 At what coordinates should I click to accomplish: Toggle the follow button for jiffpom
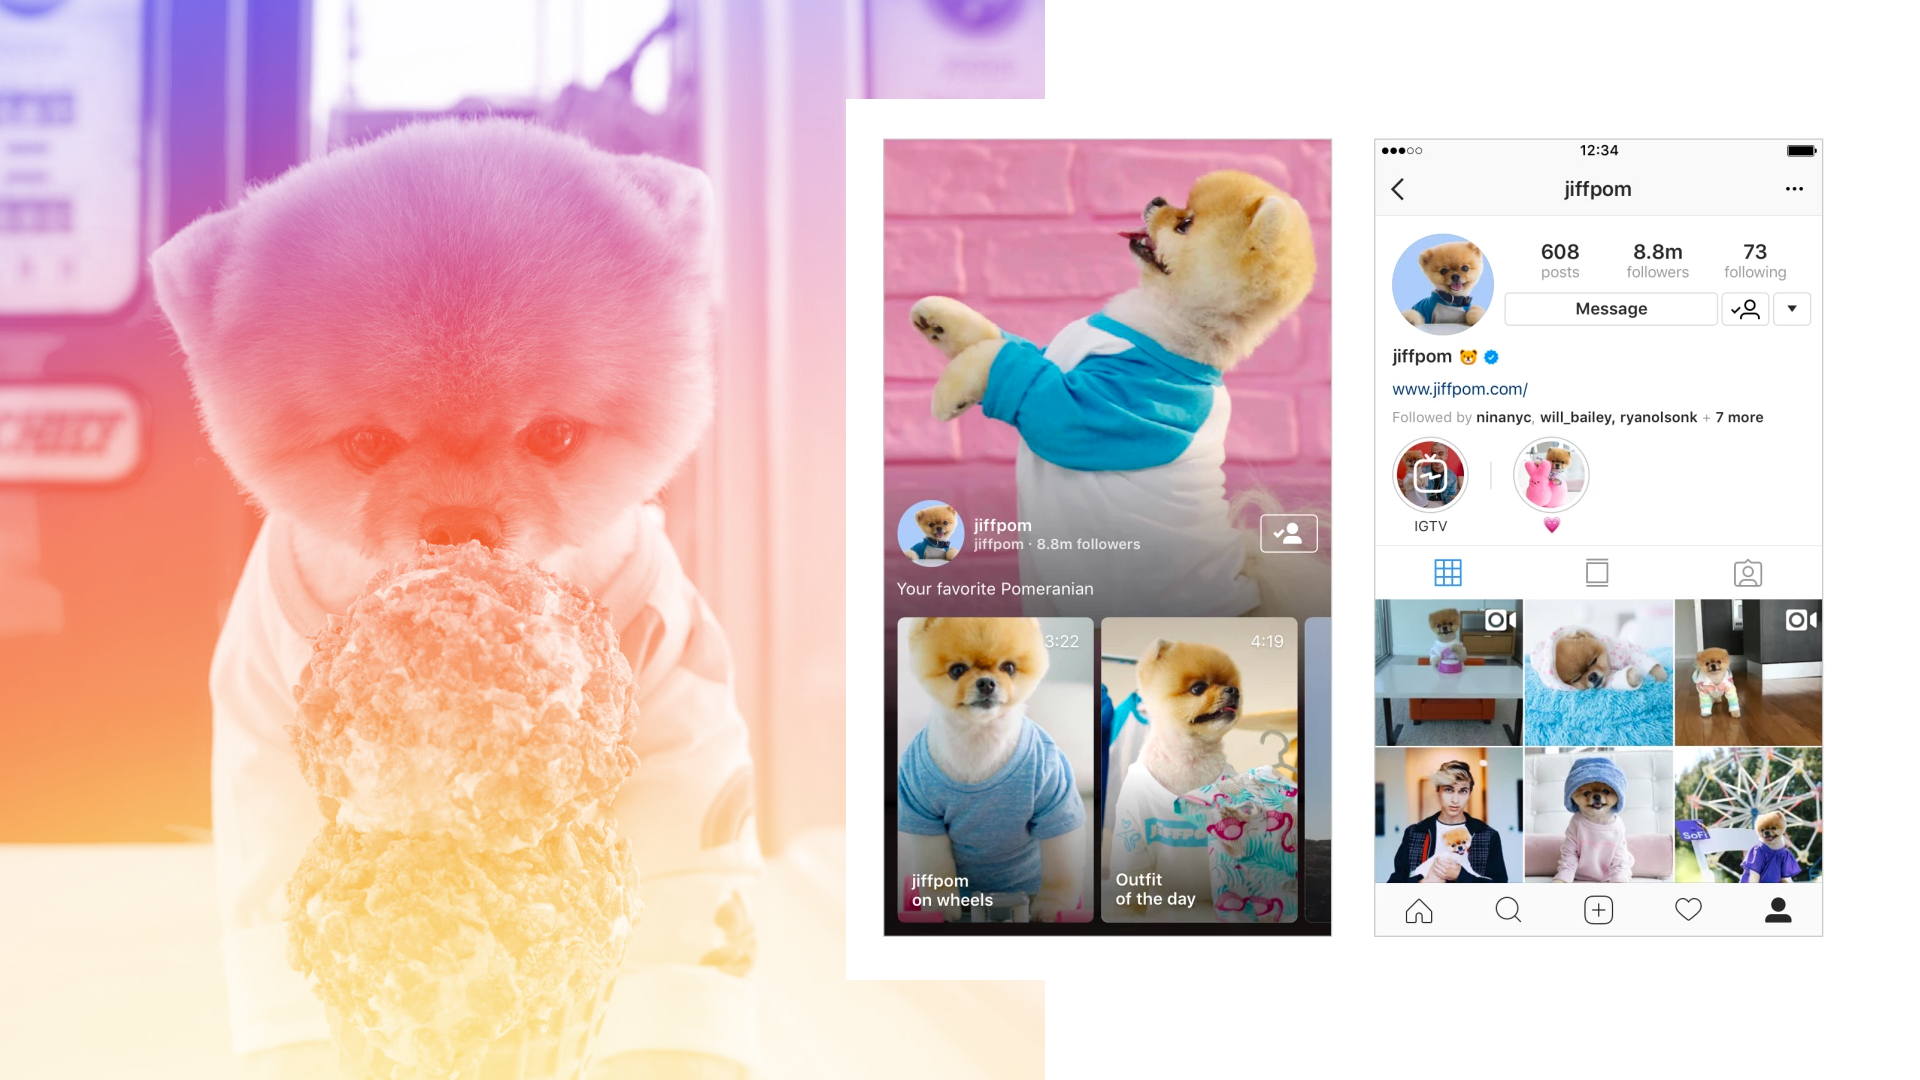coord(1747,309)
